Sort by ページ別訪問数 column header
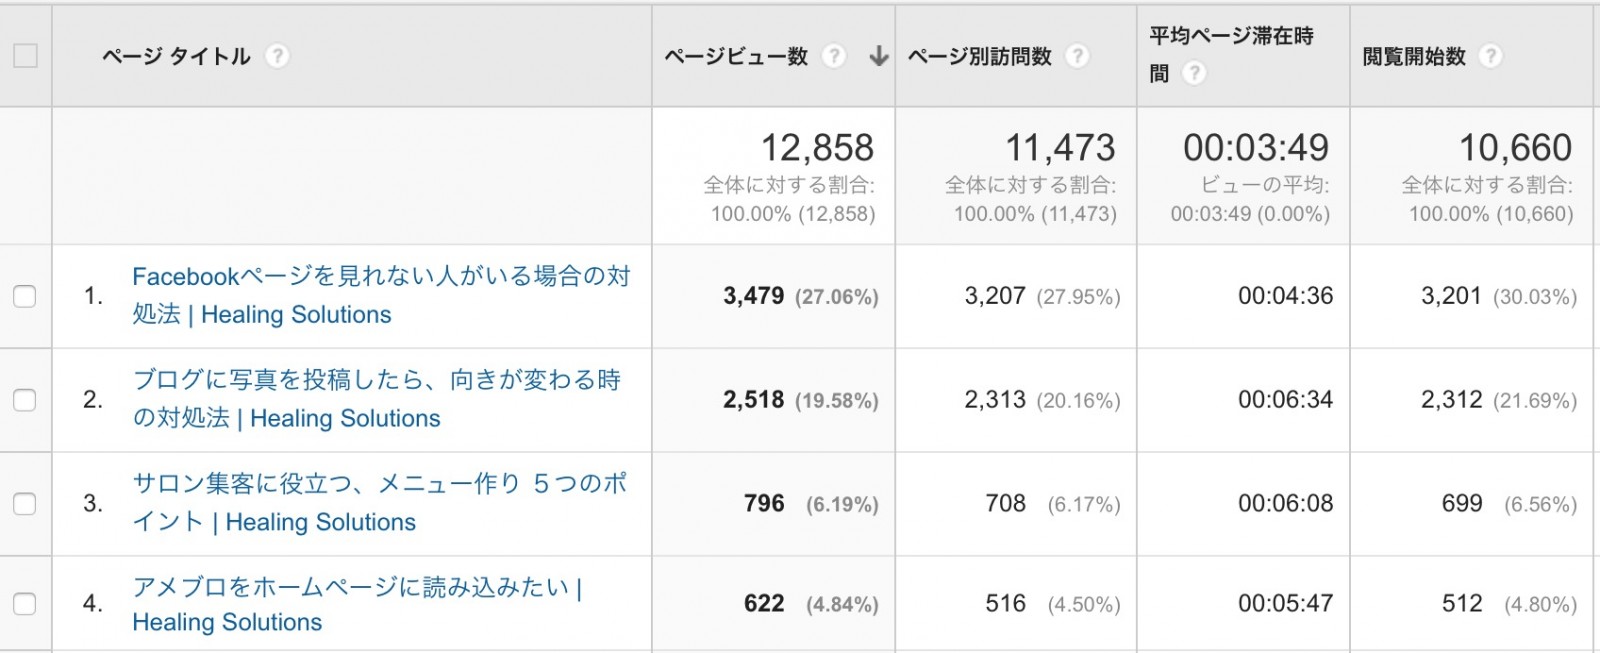Image resolution: width=1600 pixels, height=653 pixels. click(979, 56)
